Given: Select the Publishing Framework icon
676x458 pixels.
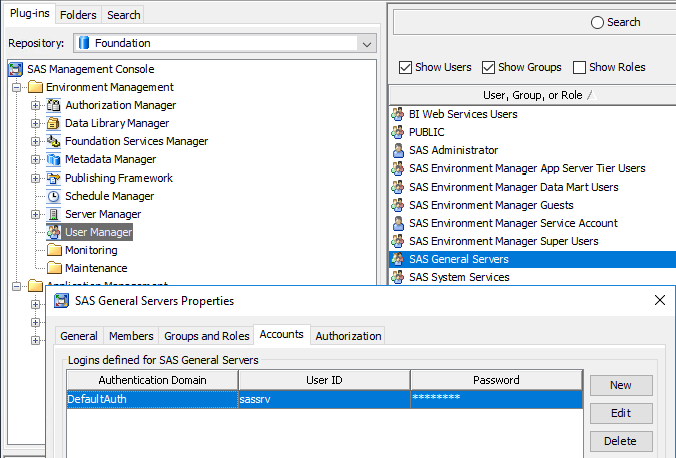Looking at the screenshot, I should (55, 178).
